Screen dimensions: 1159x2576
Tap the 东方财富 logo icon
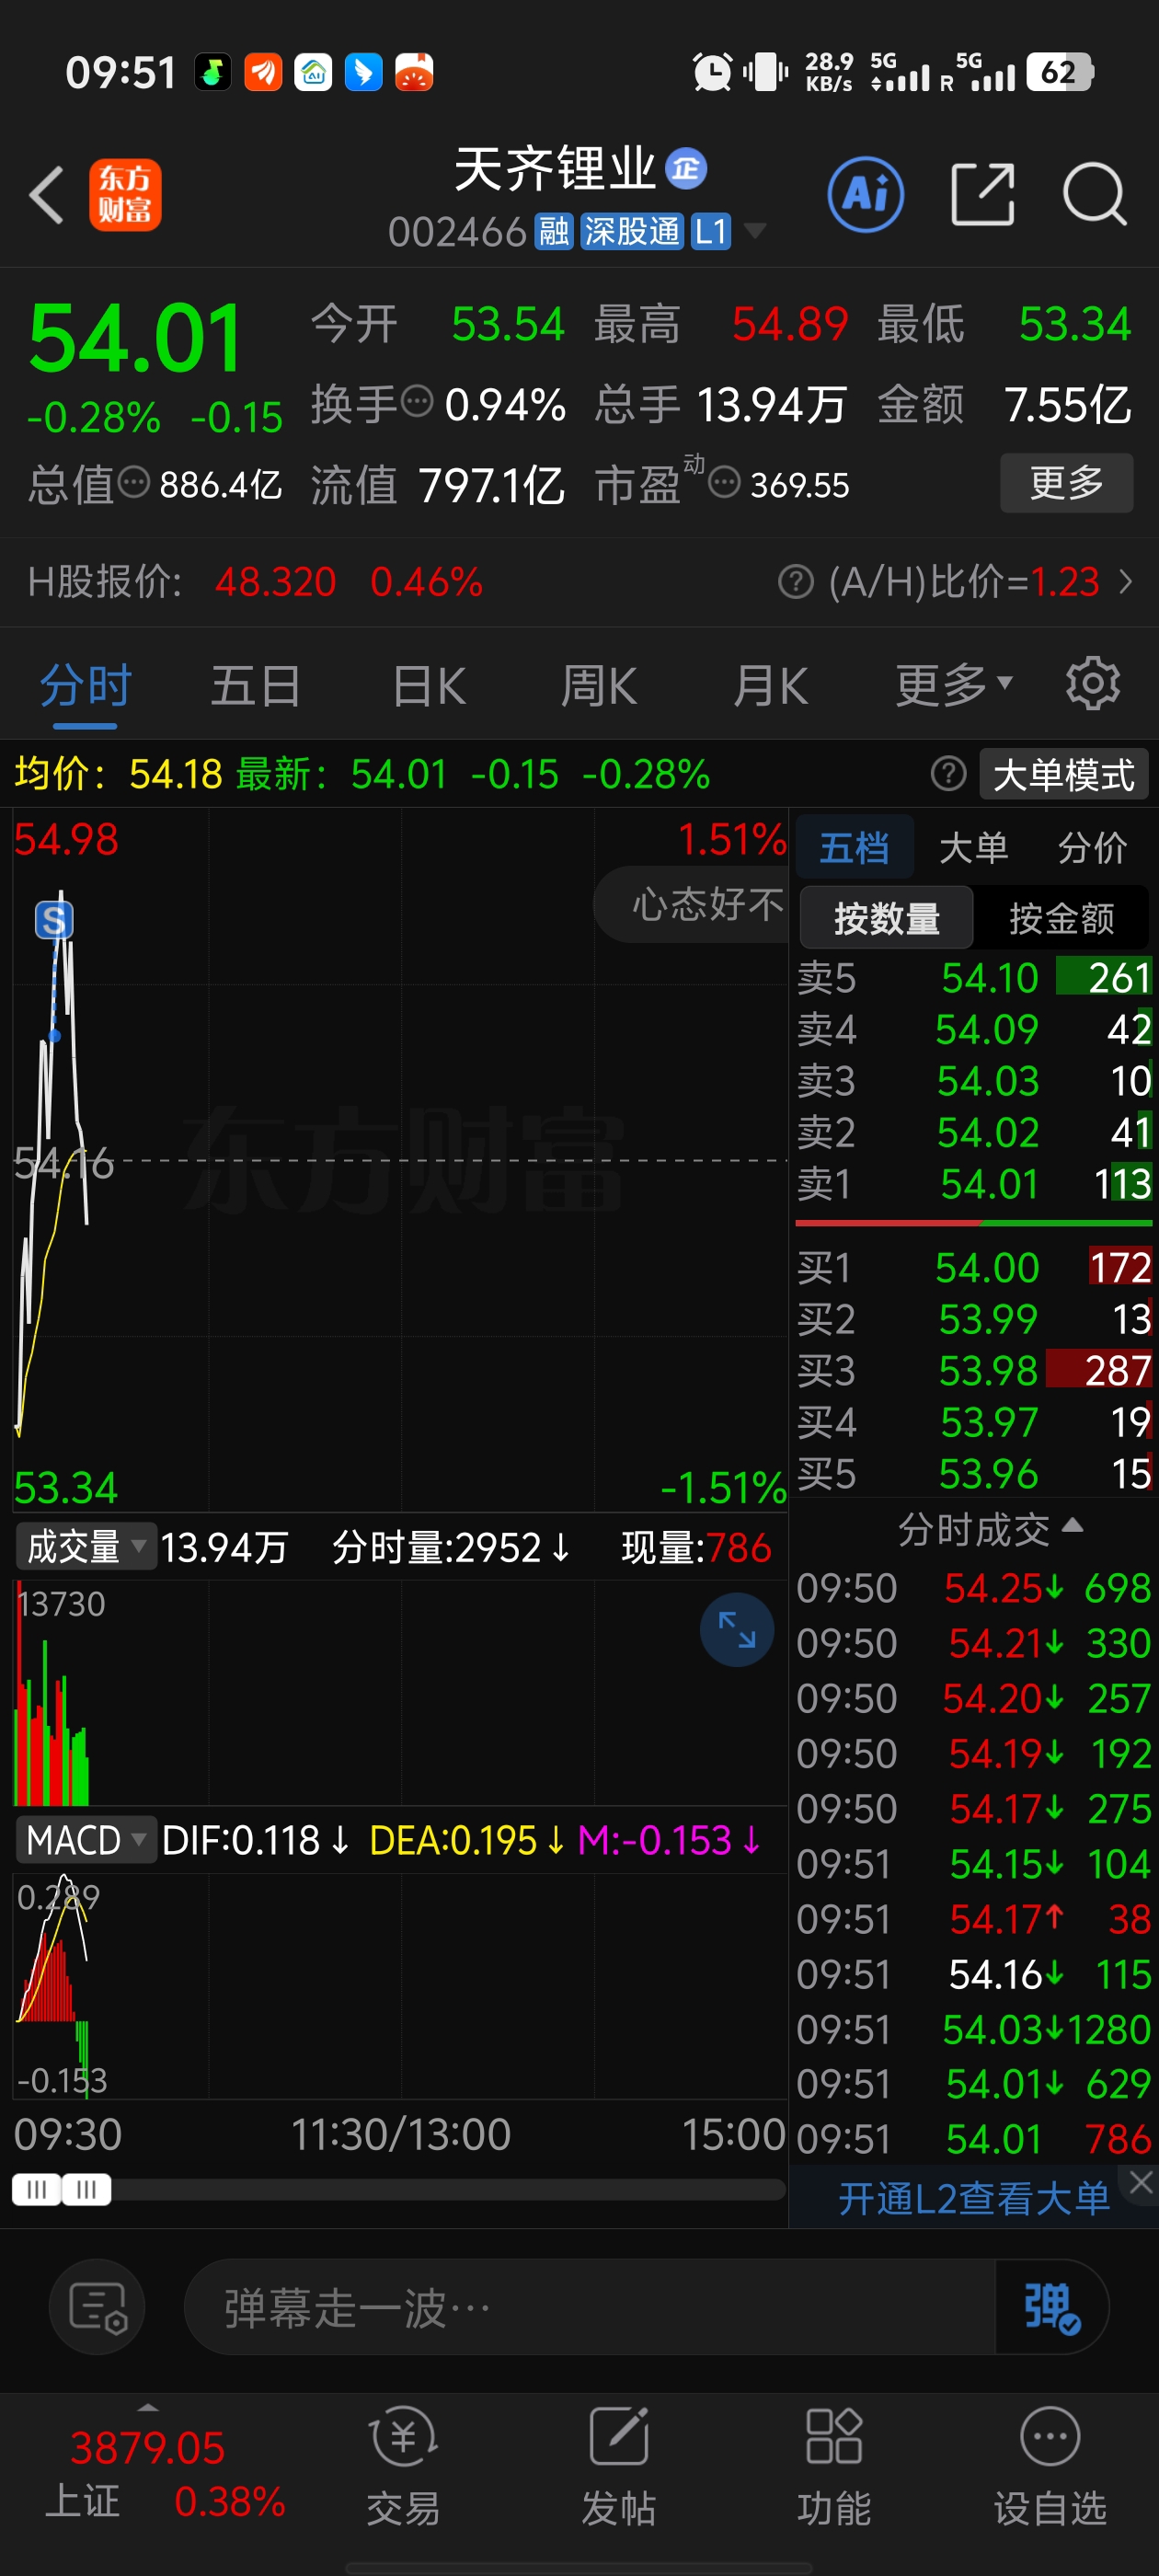coord(125,195)
